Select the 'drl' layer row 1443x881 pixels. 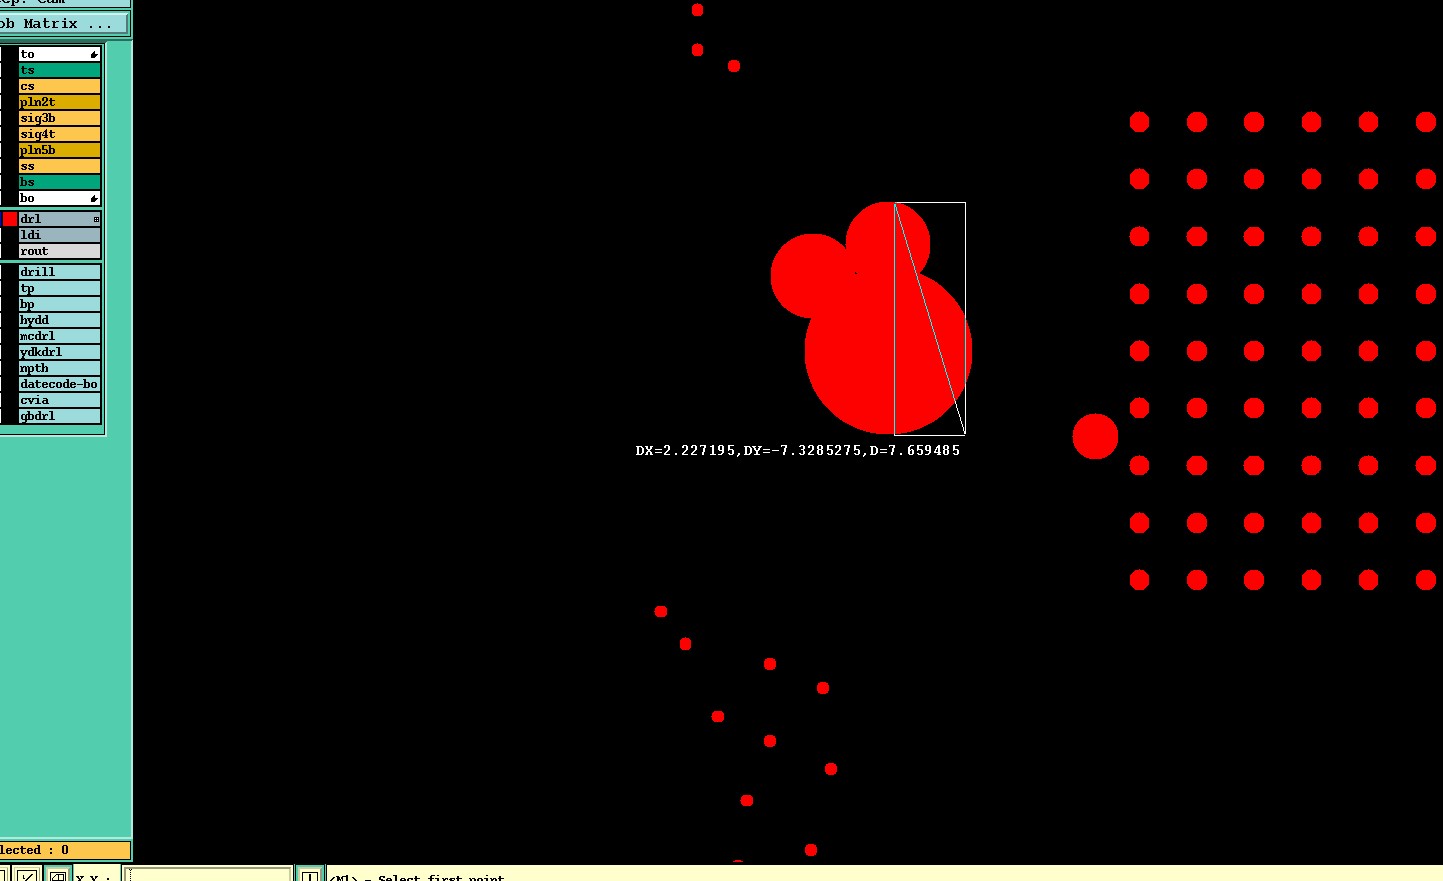point(60,219)
